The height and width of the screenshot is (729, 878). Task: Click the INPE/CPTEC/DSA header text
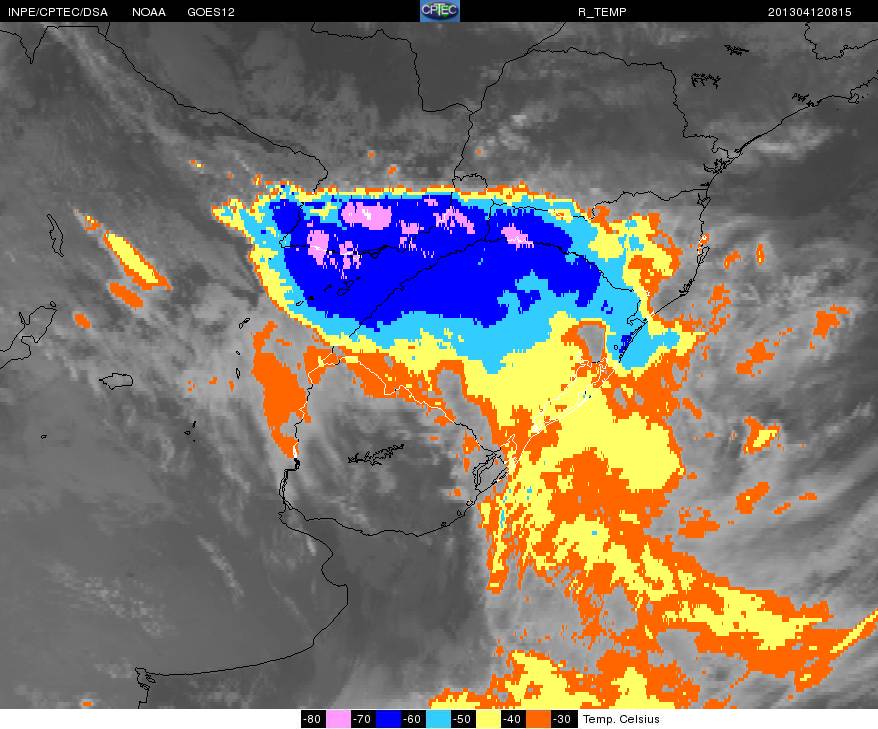[58, 12]
